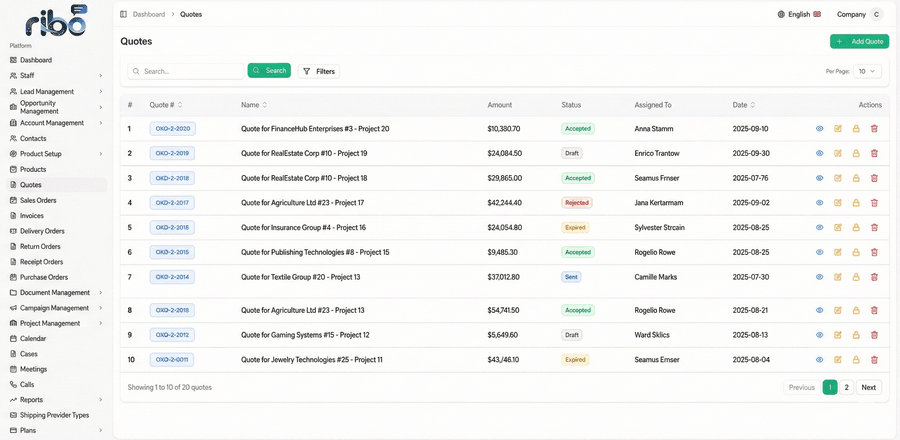
Task: Go to page 2 of quotes
Action: [x=847, y=387]
